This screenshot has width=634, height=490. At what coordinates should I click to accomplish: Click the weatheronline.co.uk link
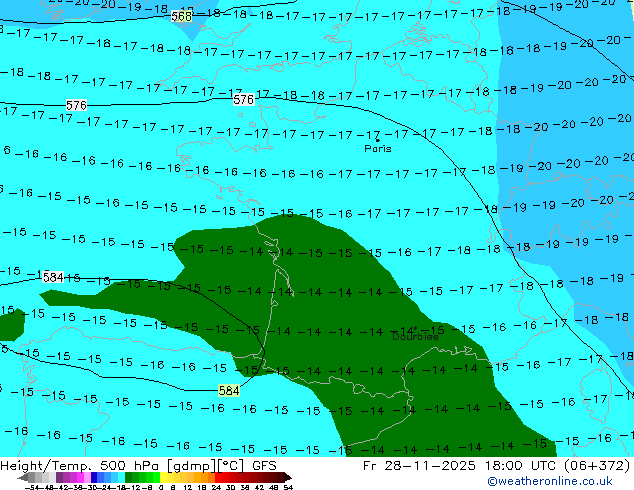[x=550, y=481]
